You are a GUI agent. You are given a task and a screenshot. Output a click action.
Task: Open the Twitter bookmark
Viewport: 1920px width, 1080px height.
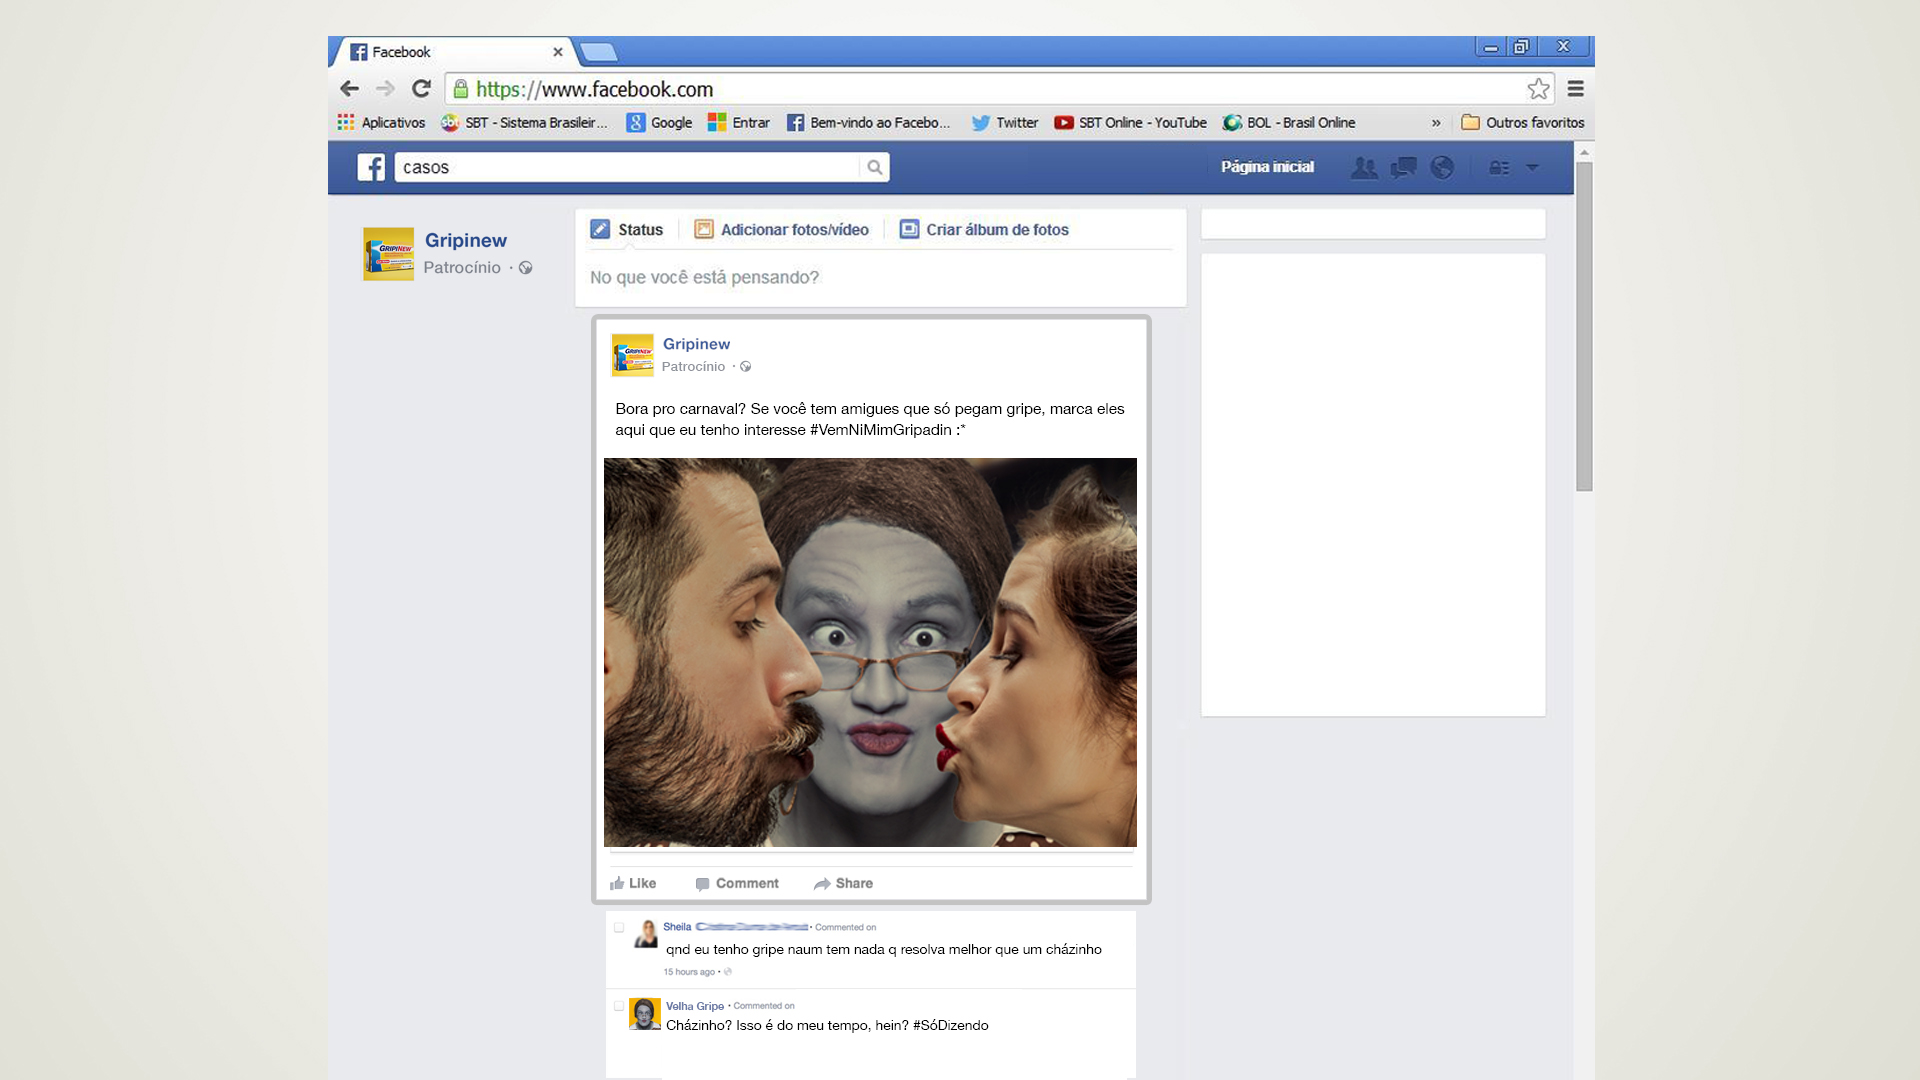tap(1005, 123)
